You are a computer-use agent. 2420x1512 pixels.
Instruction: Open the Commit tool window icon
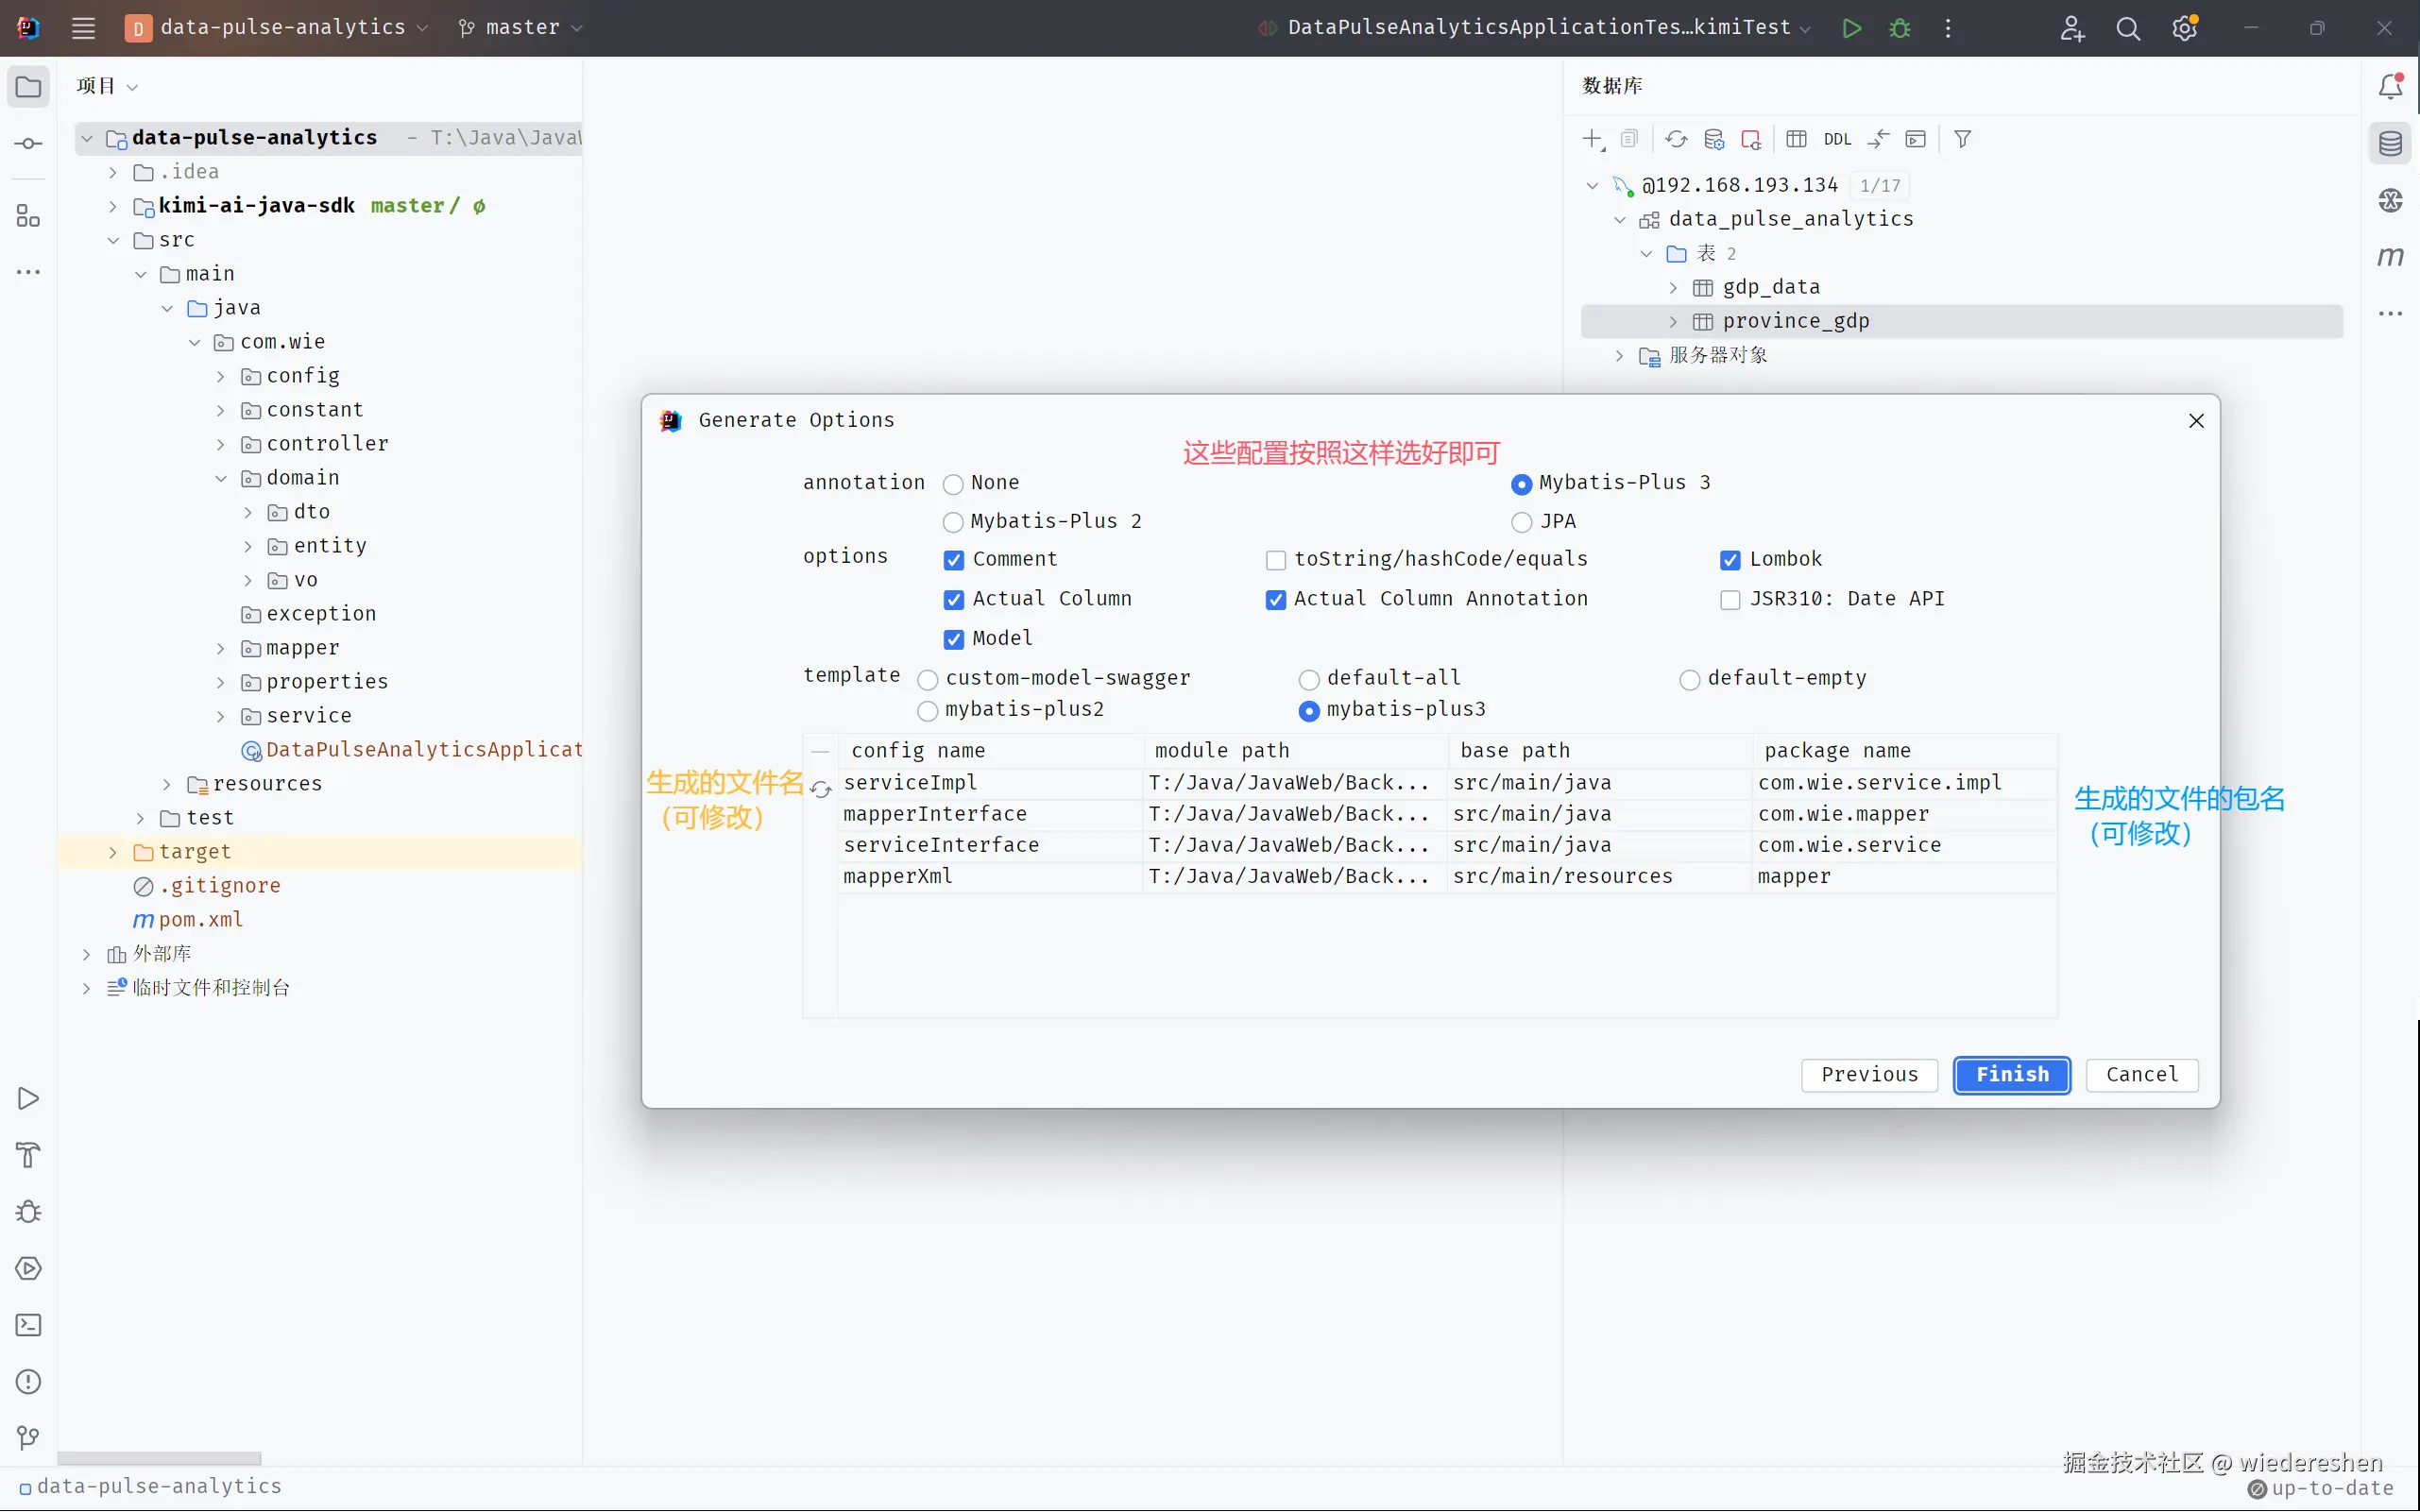point(28,144)
